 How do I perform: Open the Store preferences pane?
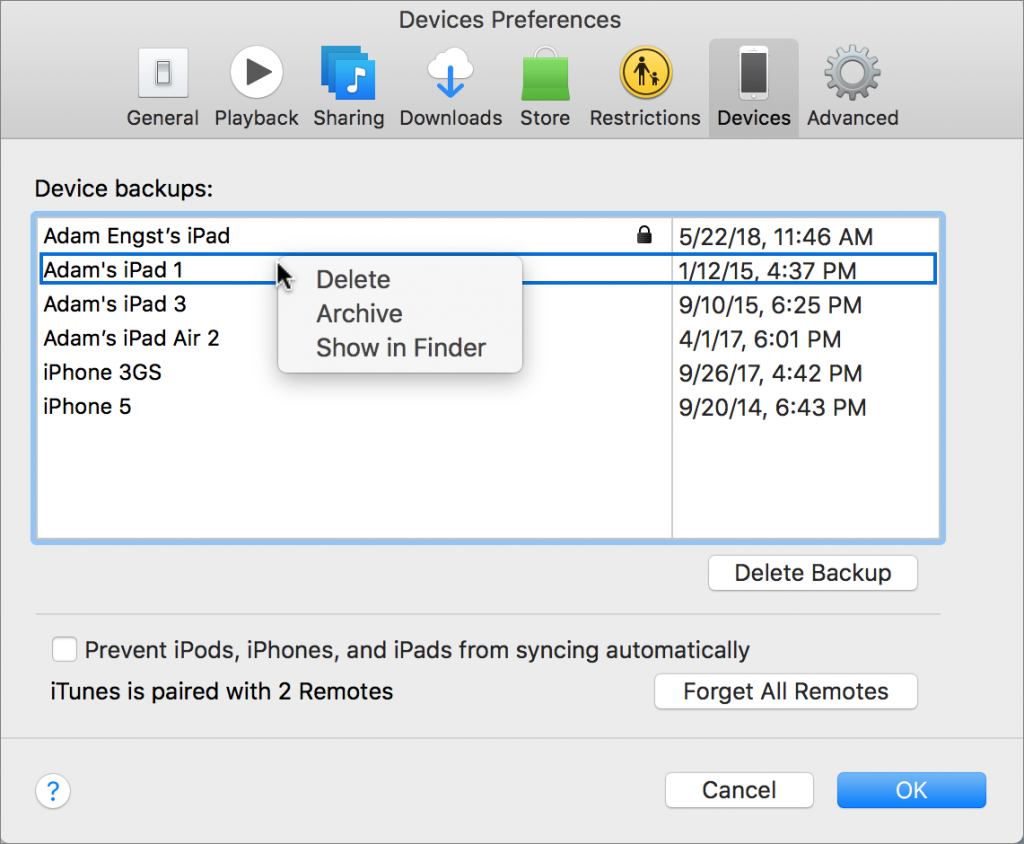pos(545,87)
